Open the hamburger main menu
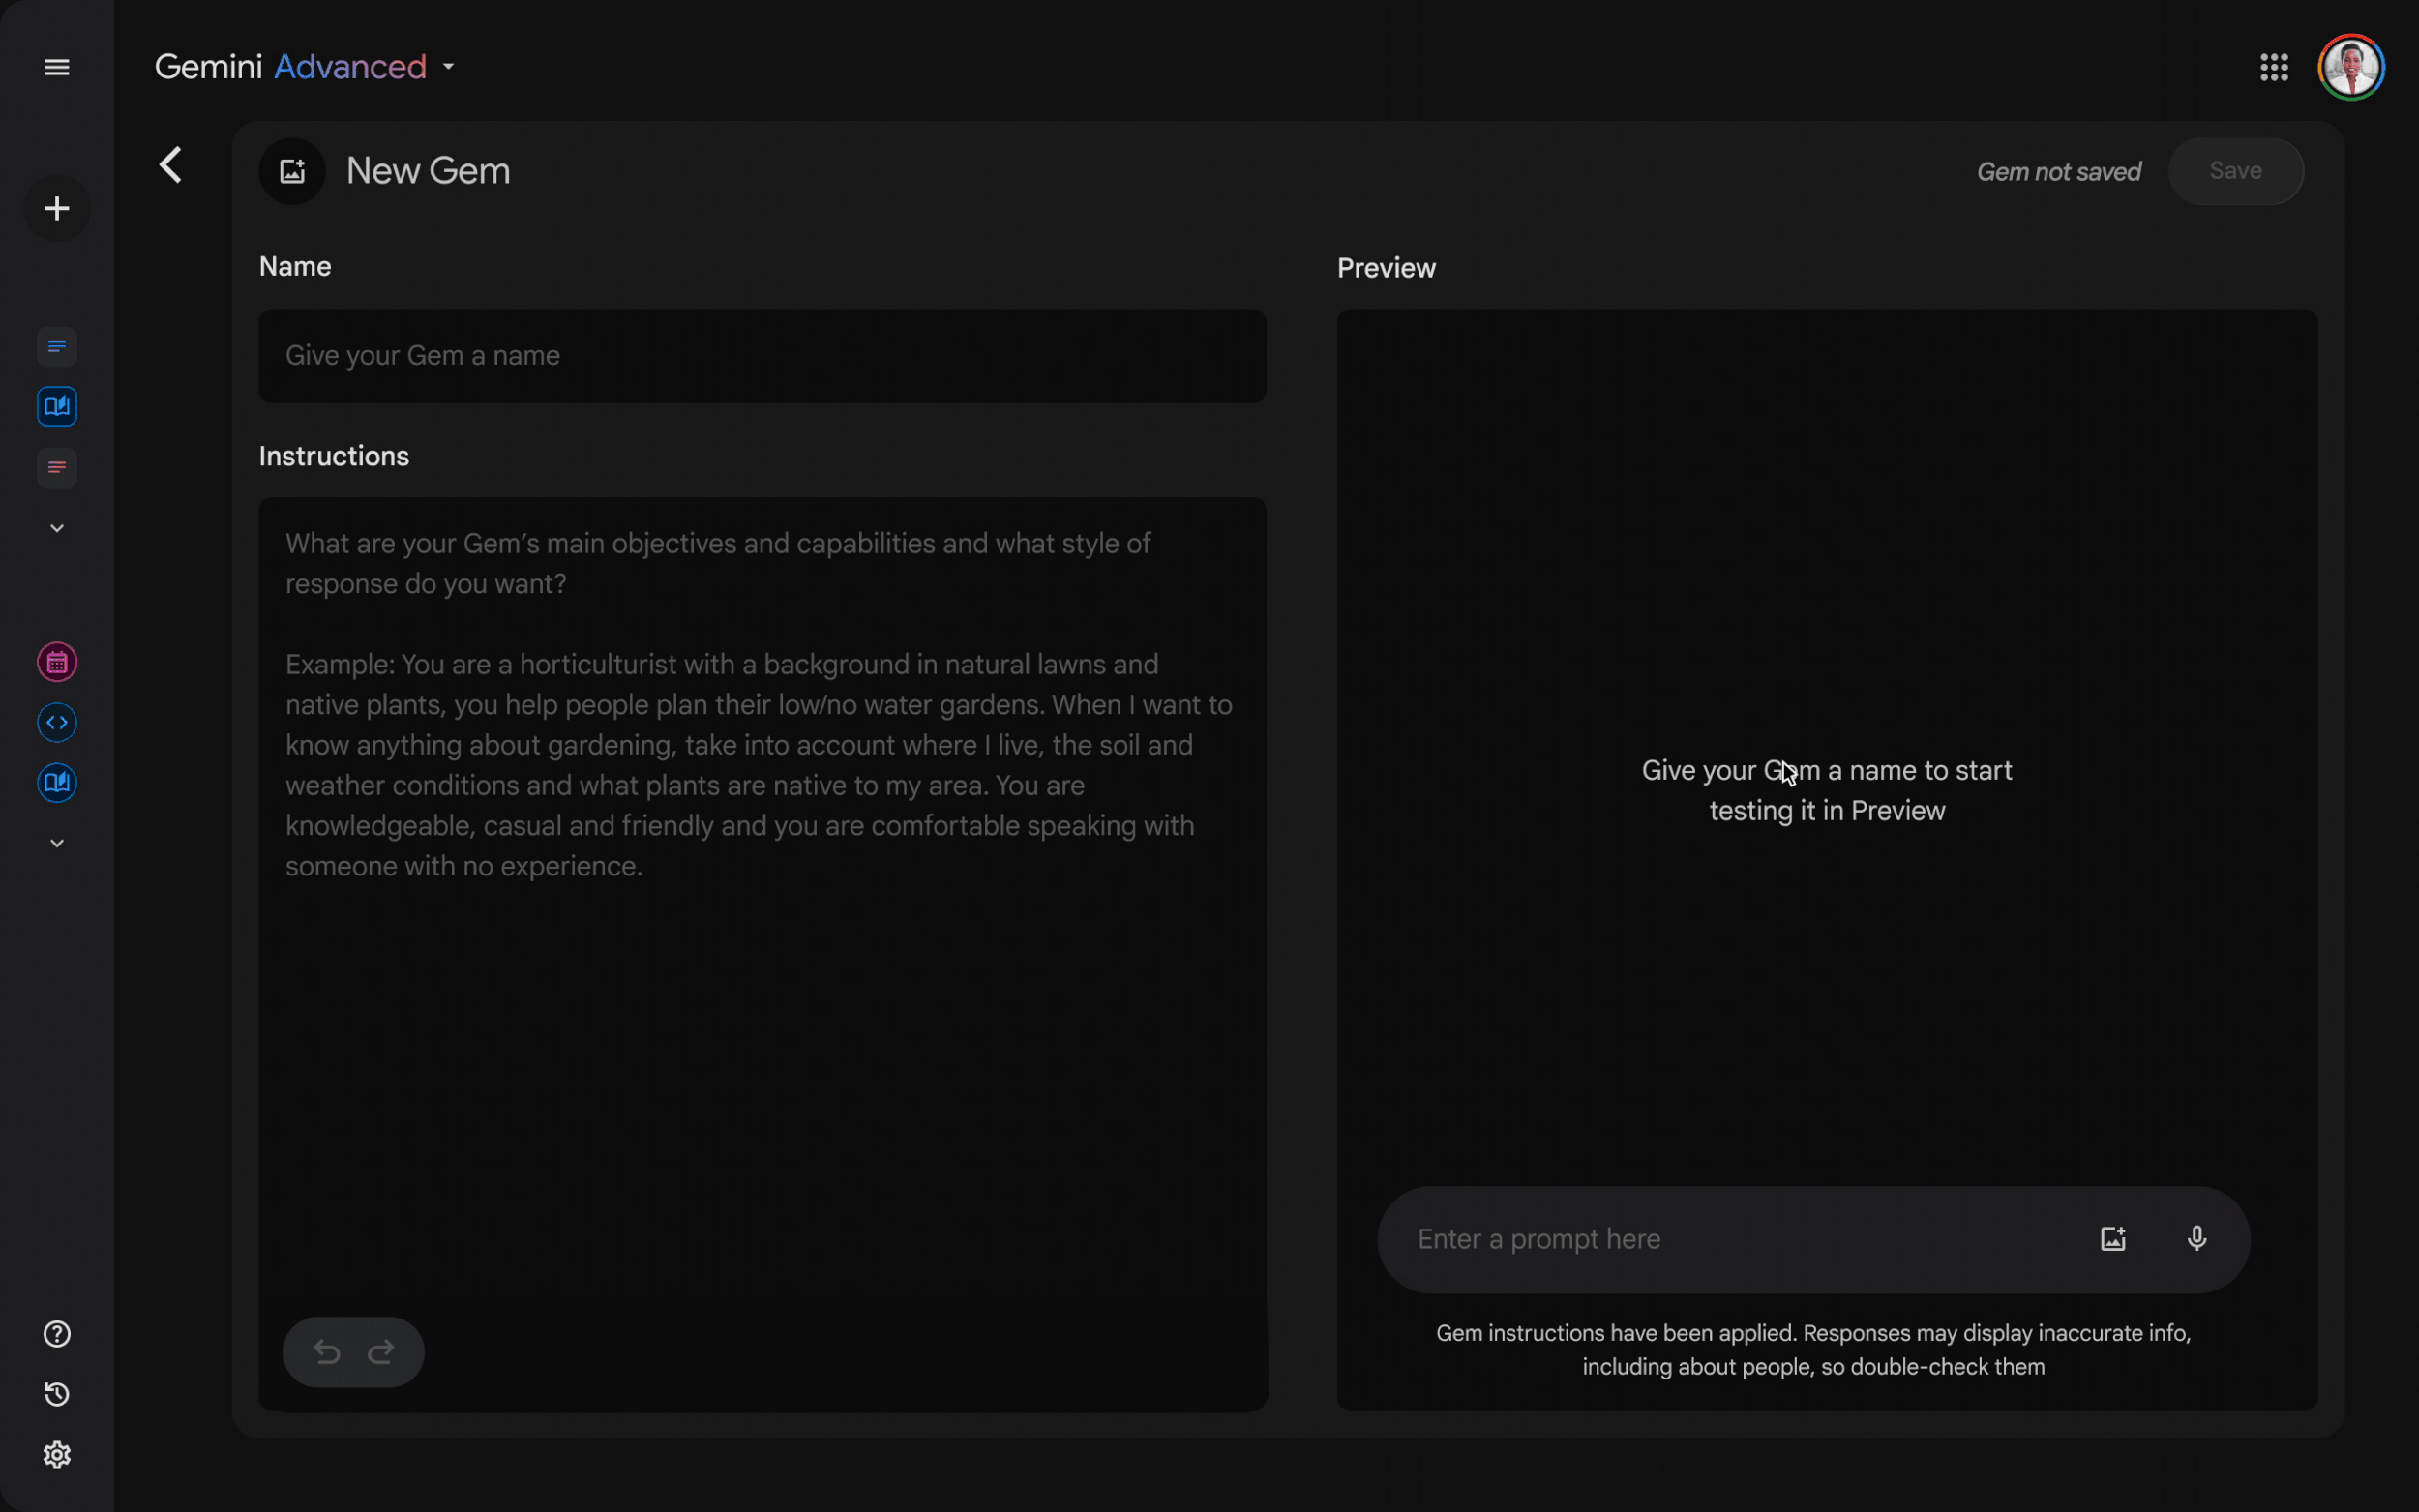The width and height of the screenshot is (2419, 1512). point(57,67)
